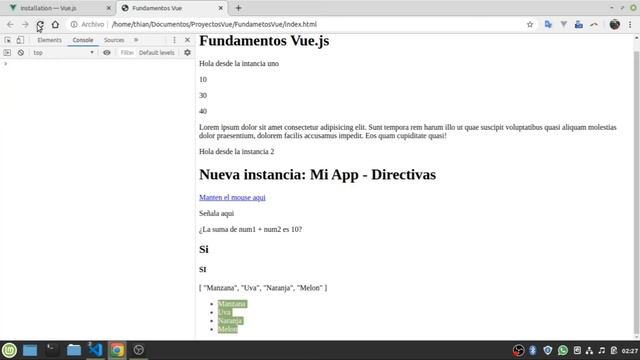Show more DevTools panels
Image resolution: width=640 pixels, height=360 pixels.
[136, 40]
